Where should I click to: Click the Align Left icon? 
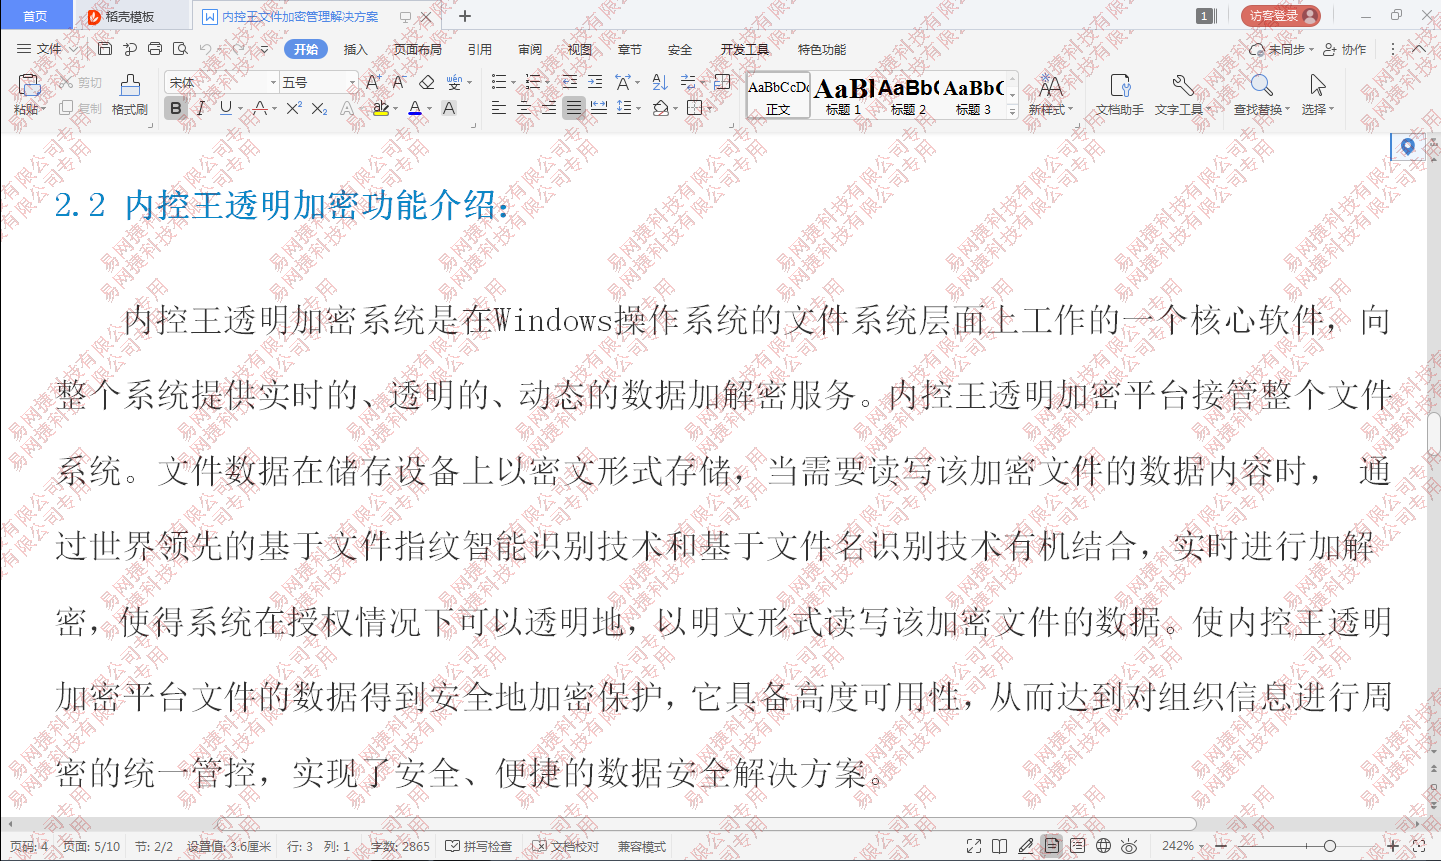tap(499, 108)
